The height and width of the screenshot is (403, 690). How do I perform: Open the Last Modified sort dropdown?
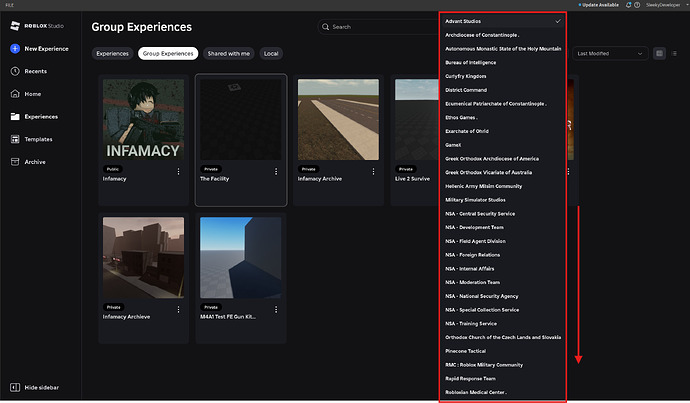tap(610, 54)
